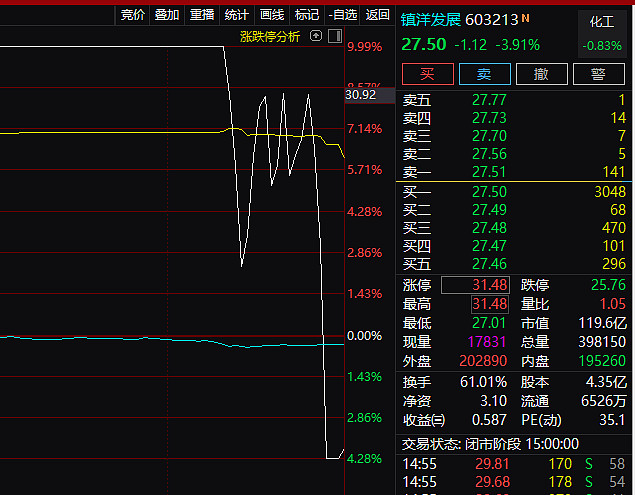Choose the 标记 mark option
The image size is (635, 495).
coord(307,15)
